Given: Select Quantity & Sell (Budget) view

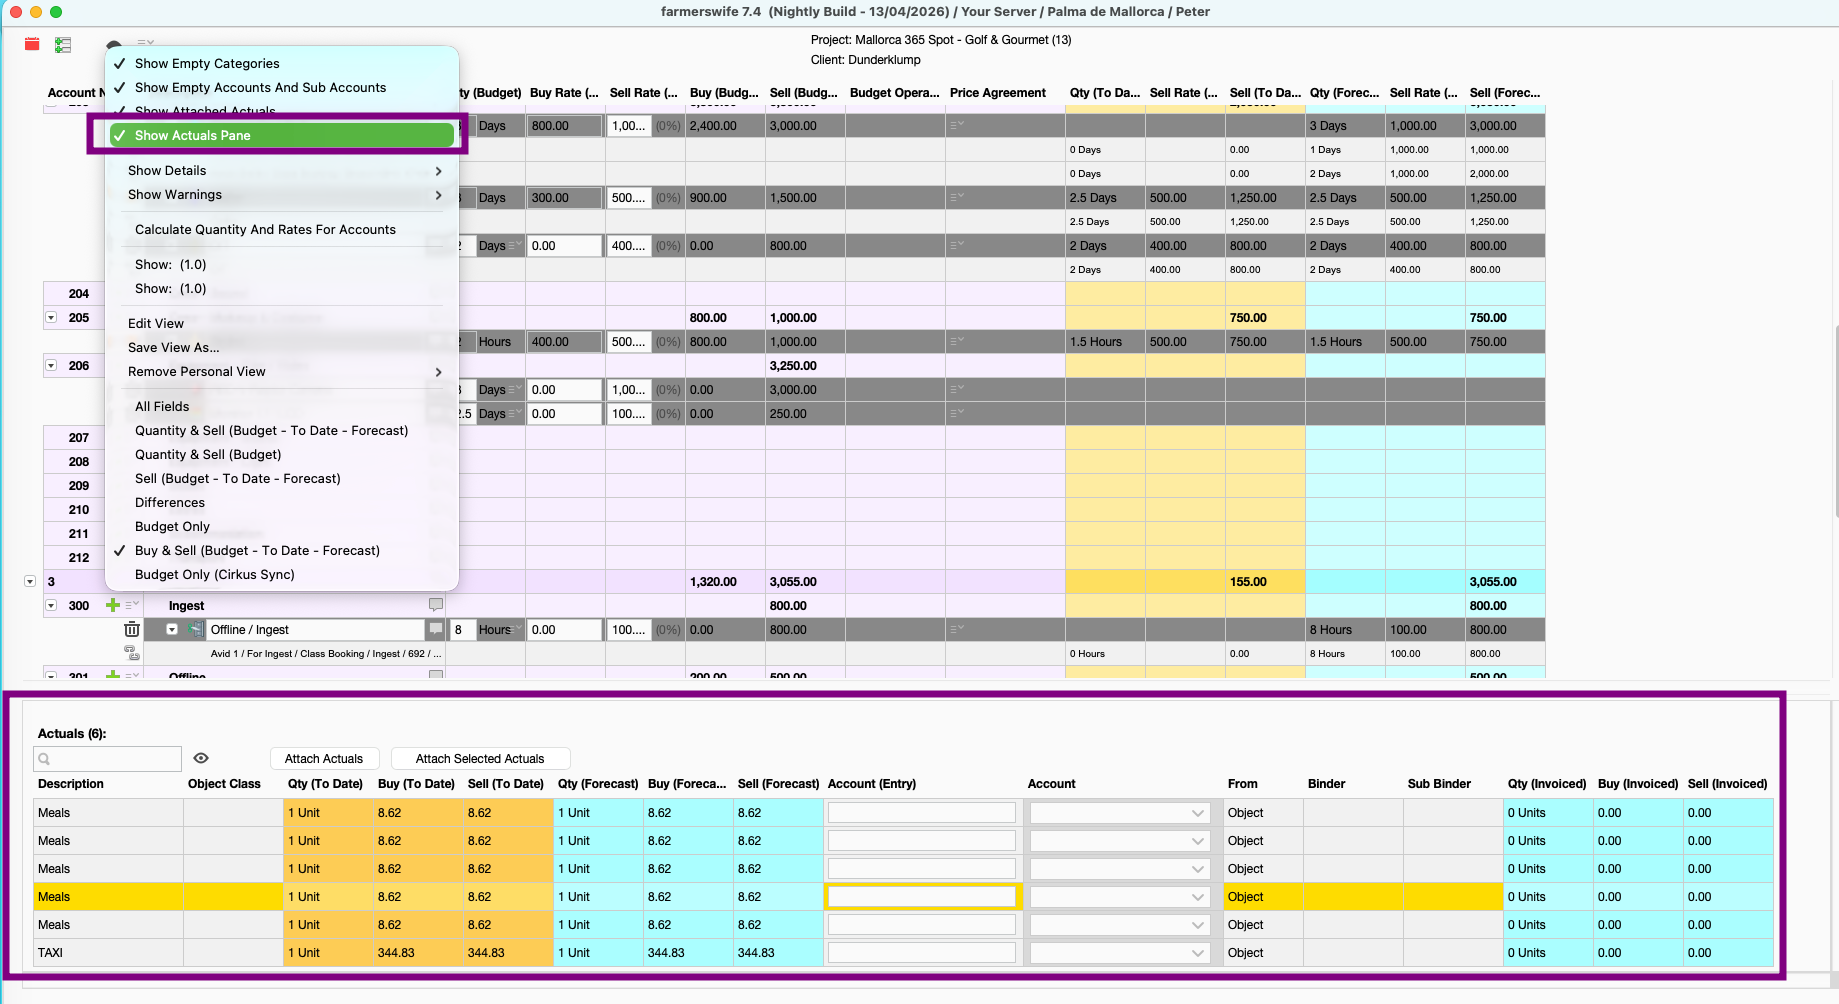Looking at the screenshot, I should pyautogui.click(x=282, y=454).
